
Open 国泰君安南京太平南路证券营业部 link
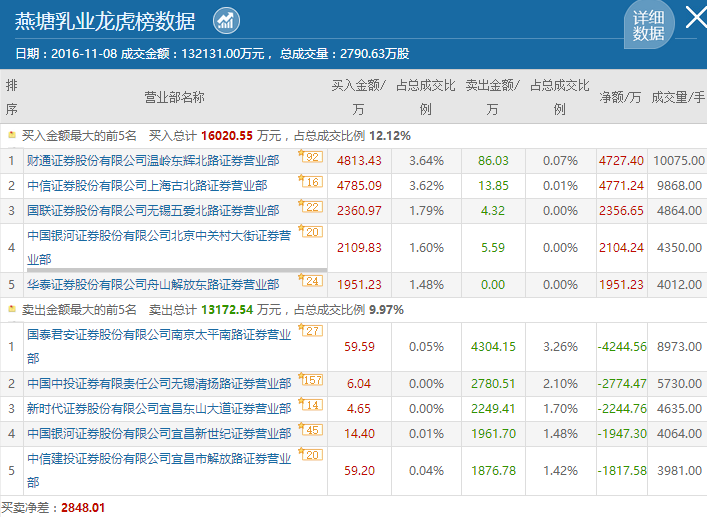pos(159,347)
